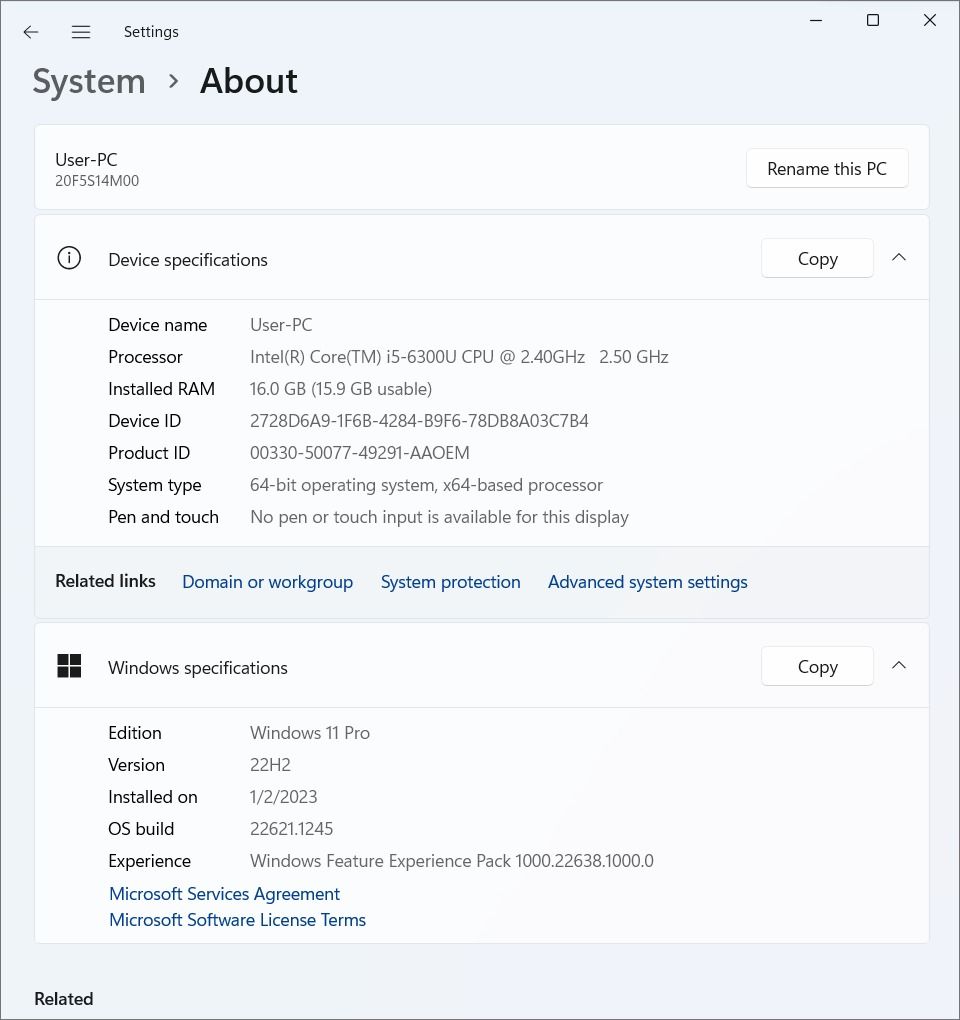Open Microsoft Software License Terms link

237,920
